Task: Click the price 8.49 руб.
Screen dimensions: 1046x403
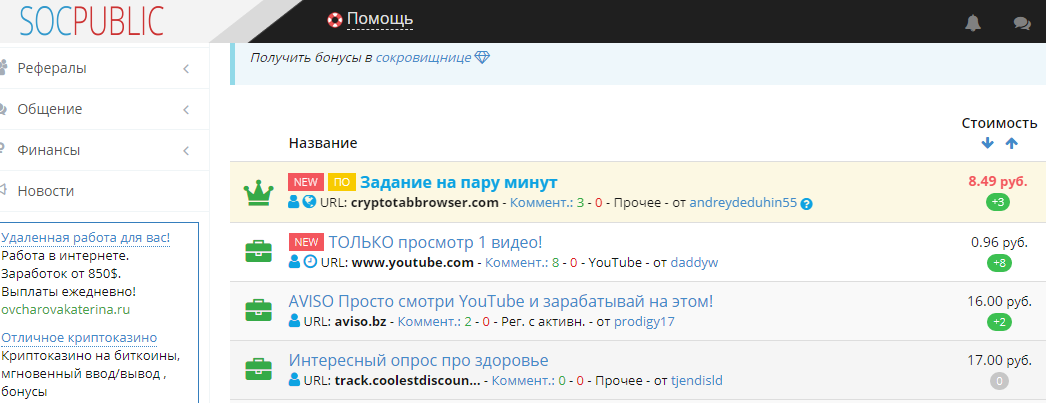Action: pos(999,181)
